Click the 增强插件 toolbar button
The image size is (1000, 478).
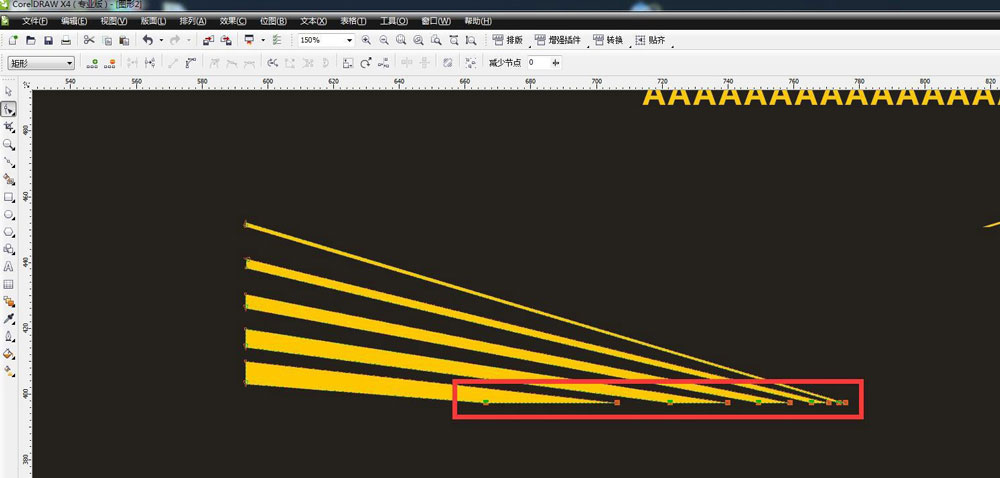point(560,40)
